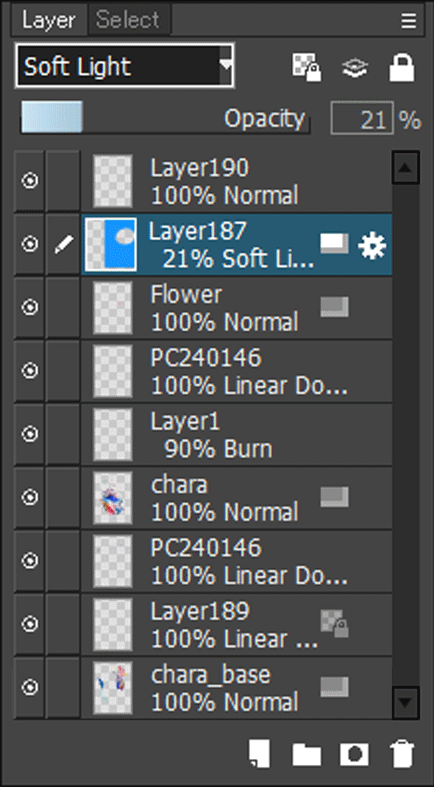Click the Opacity slider bar
This screenshot has width=434, height=787.
pyautogui.click(x=165, y=117)
